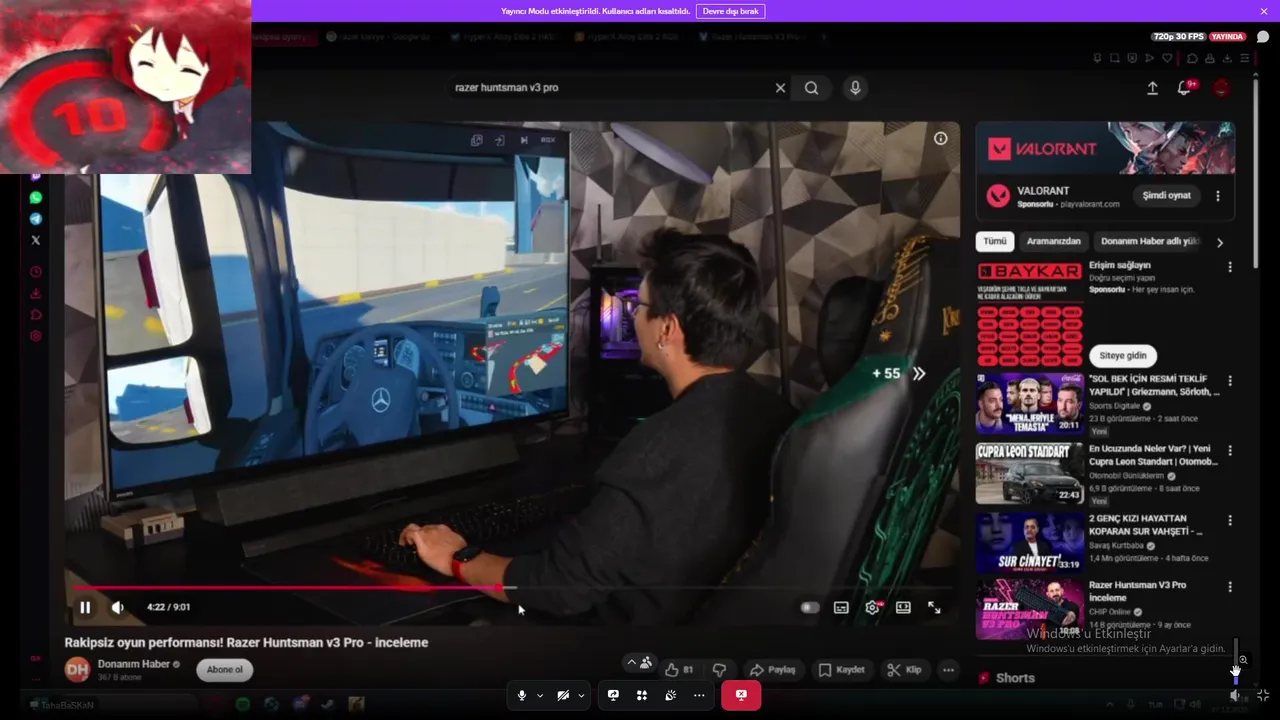1280x720 pixels.
Task: Open the Sports Digitale video thumbnail
Action: pyautogui.click(x=1029, y=403)
